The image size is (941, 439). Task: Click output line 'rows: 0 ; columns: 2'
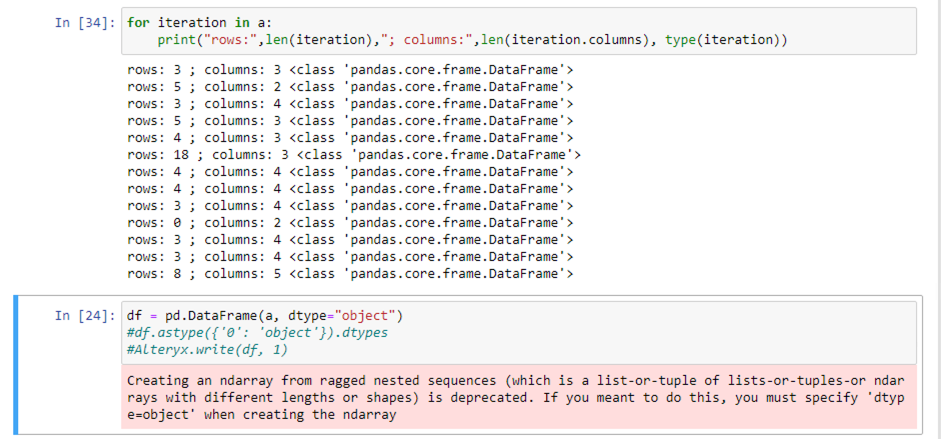pyautogui.click(x=350, y=223)
